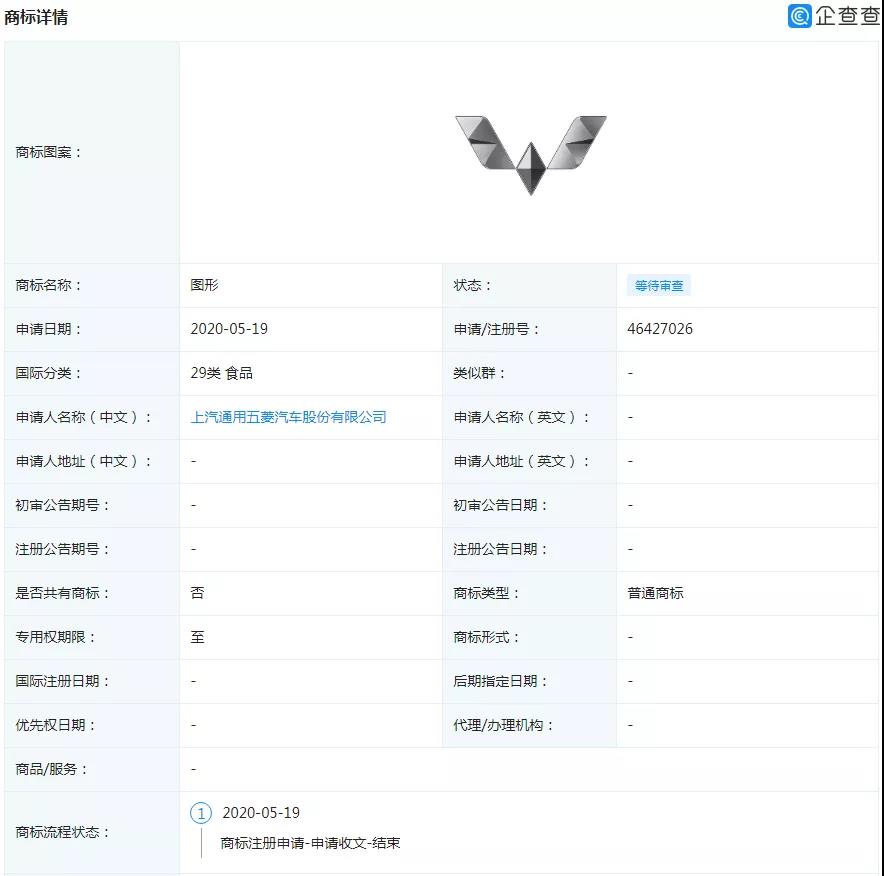Click the 初审公告期号 label
This screenshot has height=876, width=884.
point(63,505)
